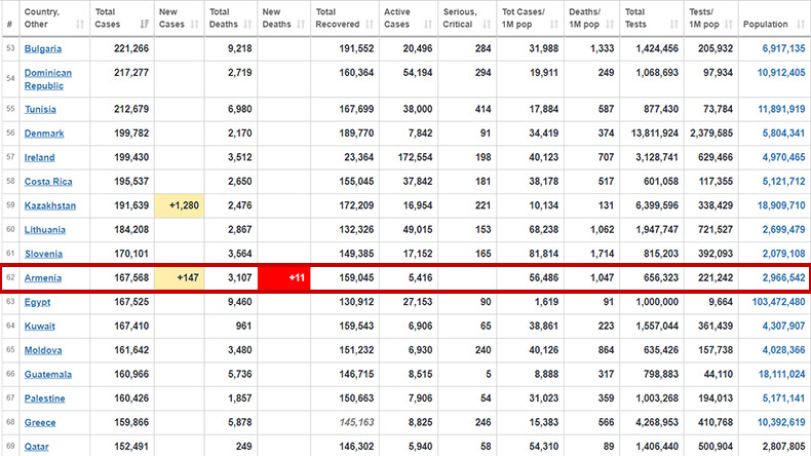This screenshot has height=456, width=811.
Task: Sort by Country, Other column icon
Action: (x=80, y=24)
